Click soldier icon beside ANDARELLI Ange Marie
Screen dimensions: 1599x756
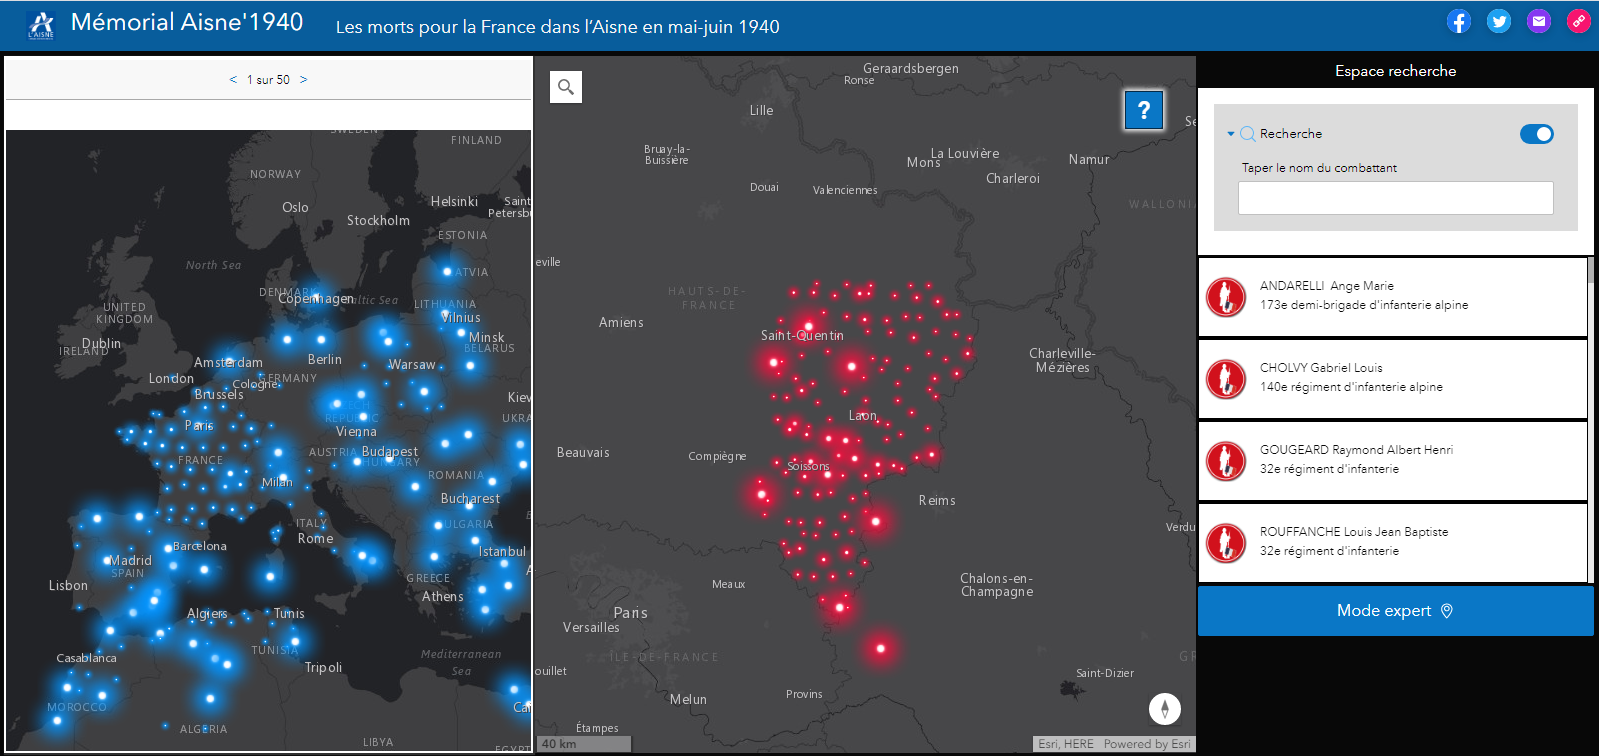1225,297
